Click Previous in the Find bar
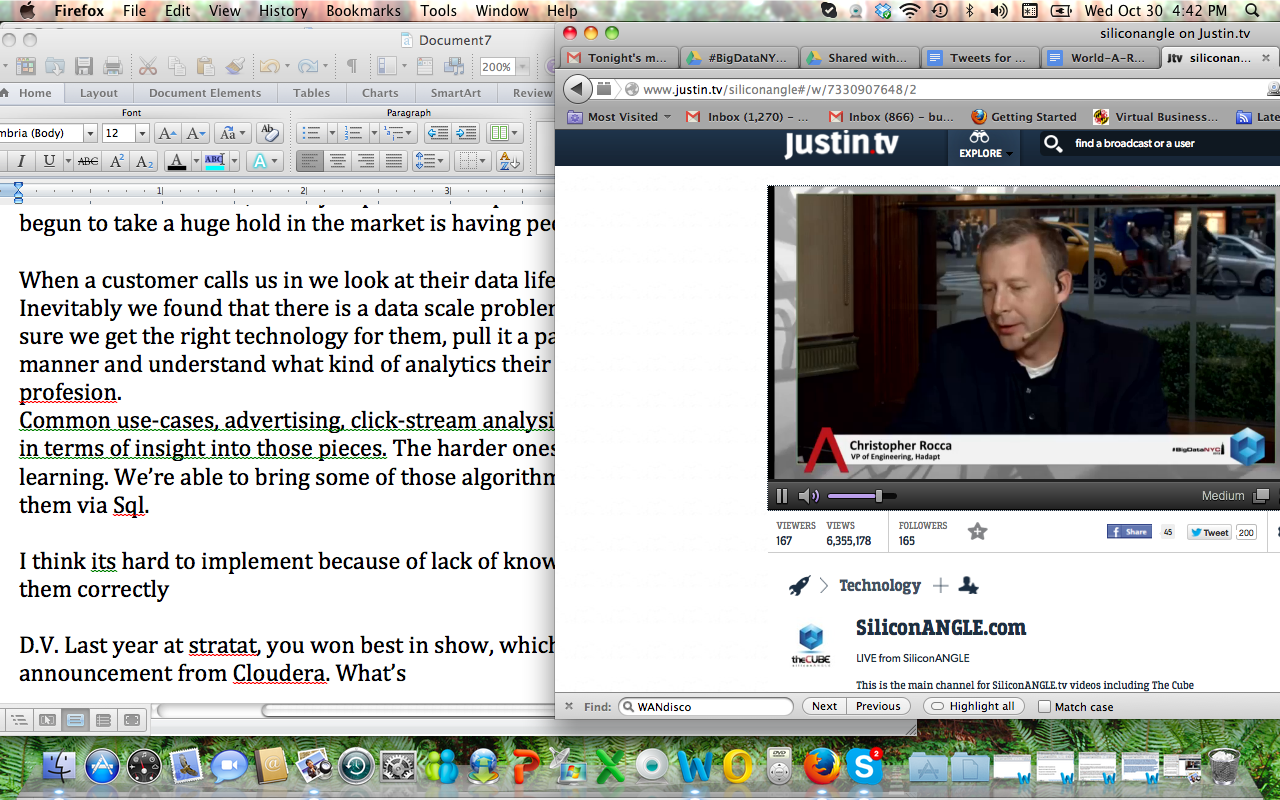The image size is (1280, 800). (878, 706)
